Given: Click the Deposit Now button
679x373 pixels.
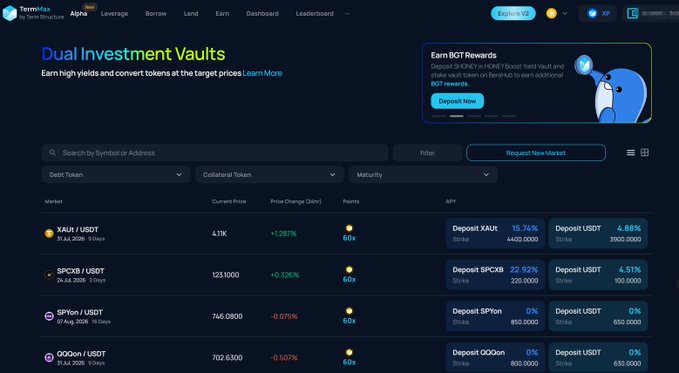Looking at the screenshot, I should click(x=457, y=101).
